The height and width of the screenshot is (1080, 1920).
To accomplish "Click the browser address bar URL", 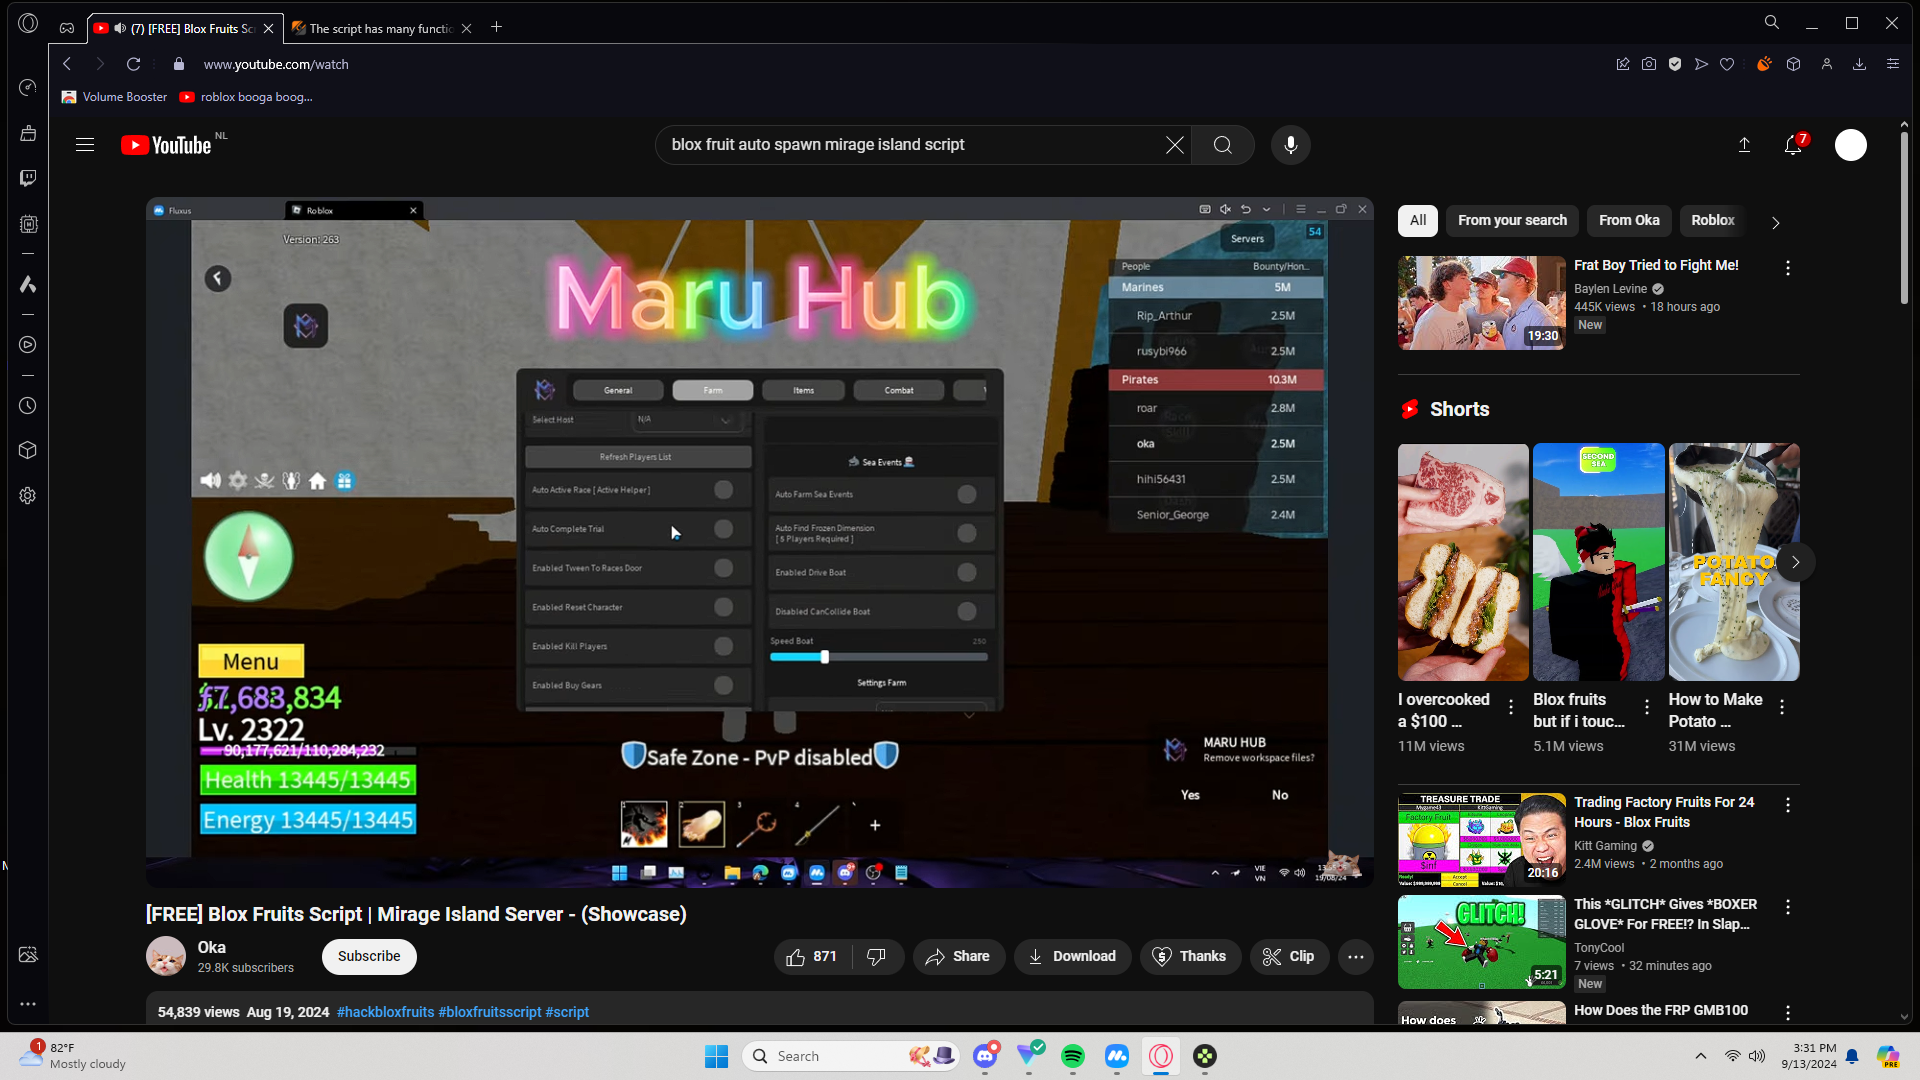I will (x=276, y=64).
